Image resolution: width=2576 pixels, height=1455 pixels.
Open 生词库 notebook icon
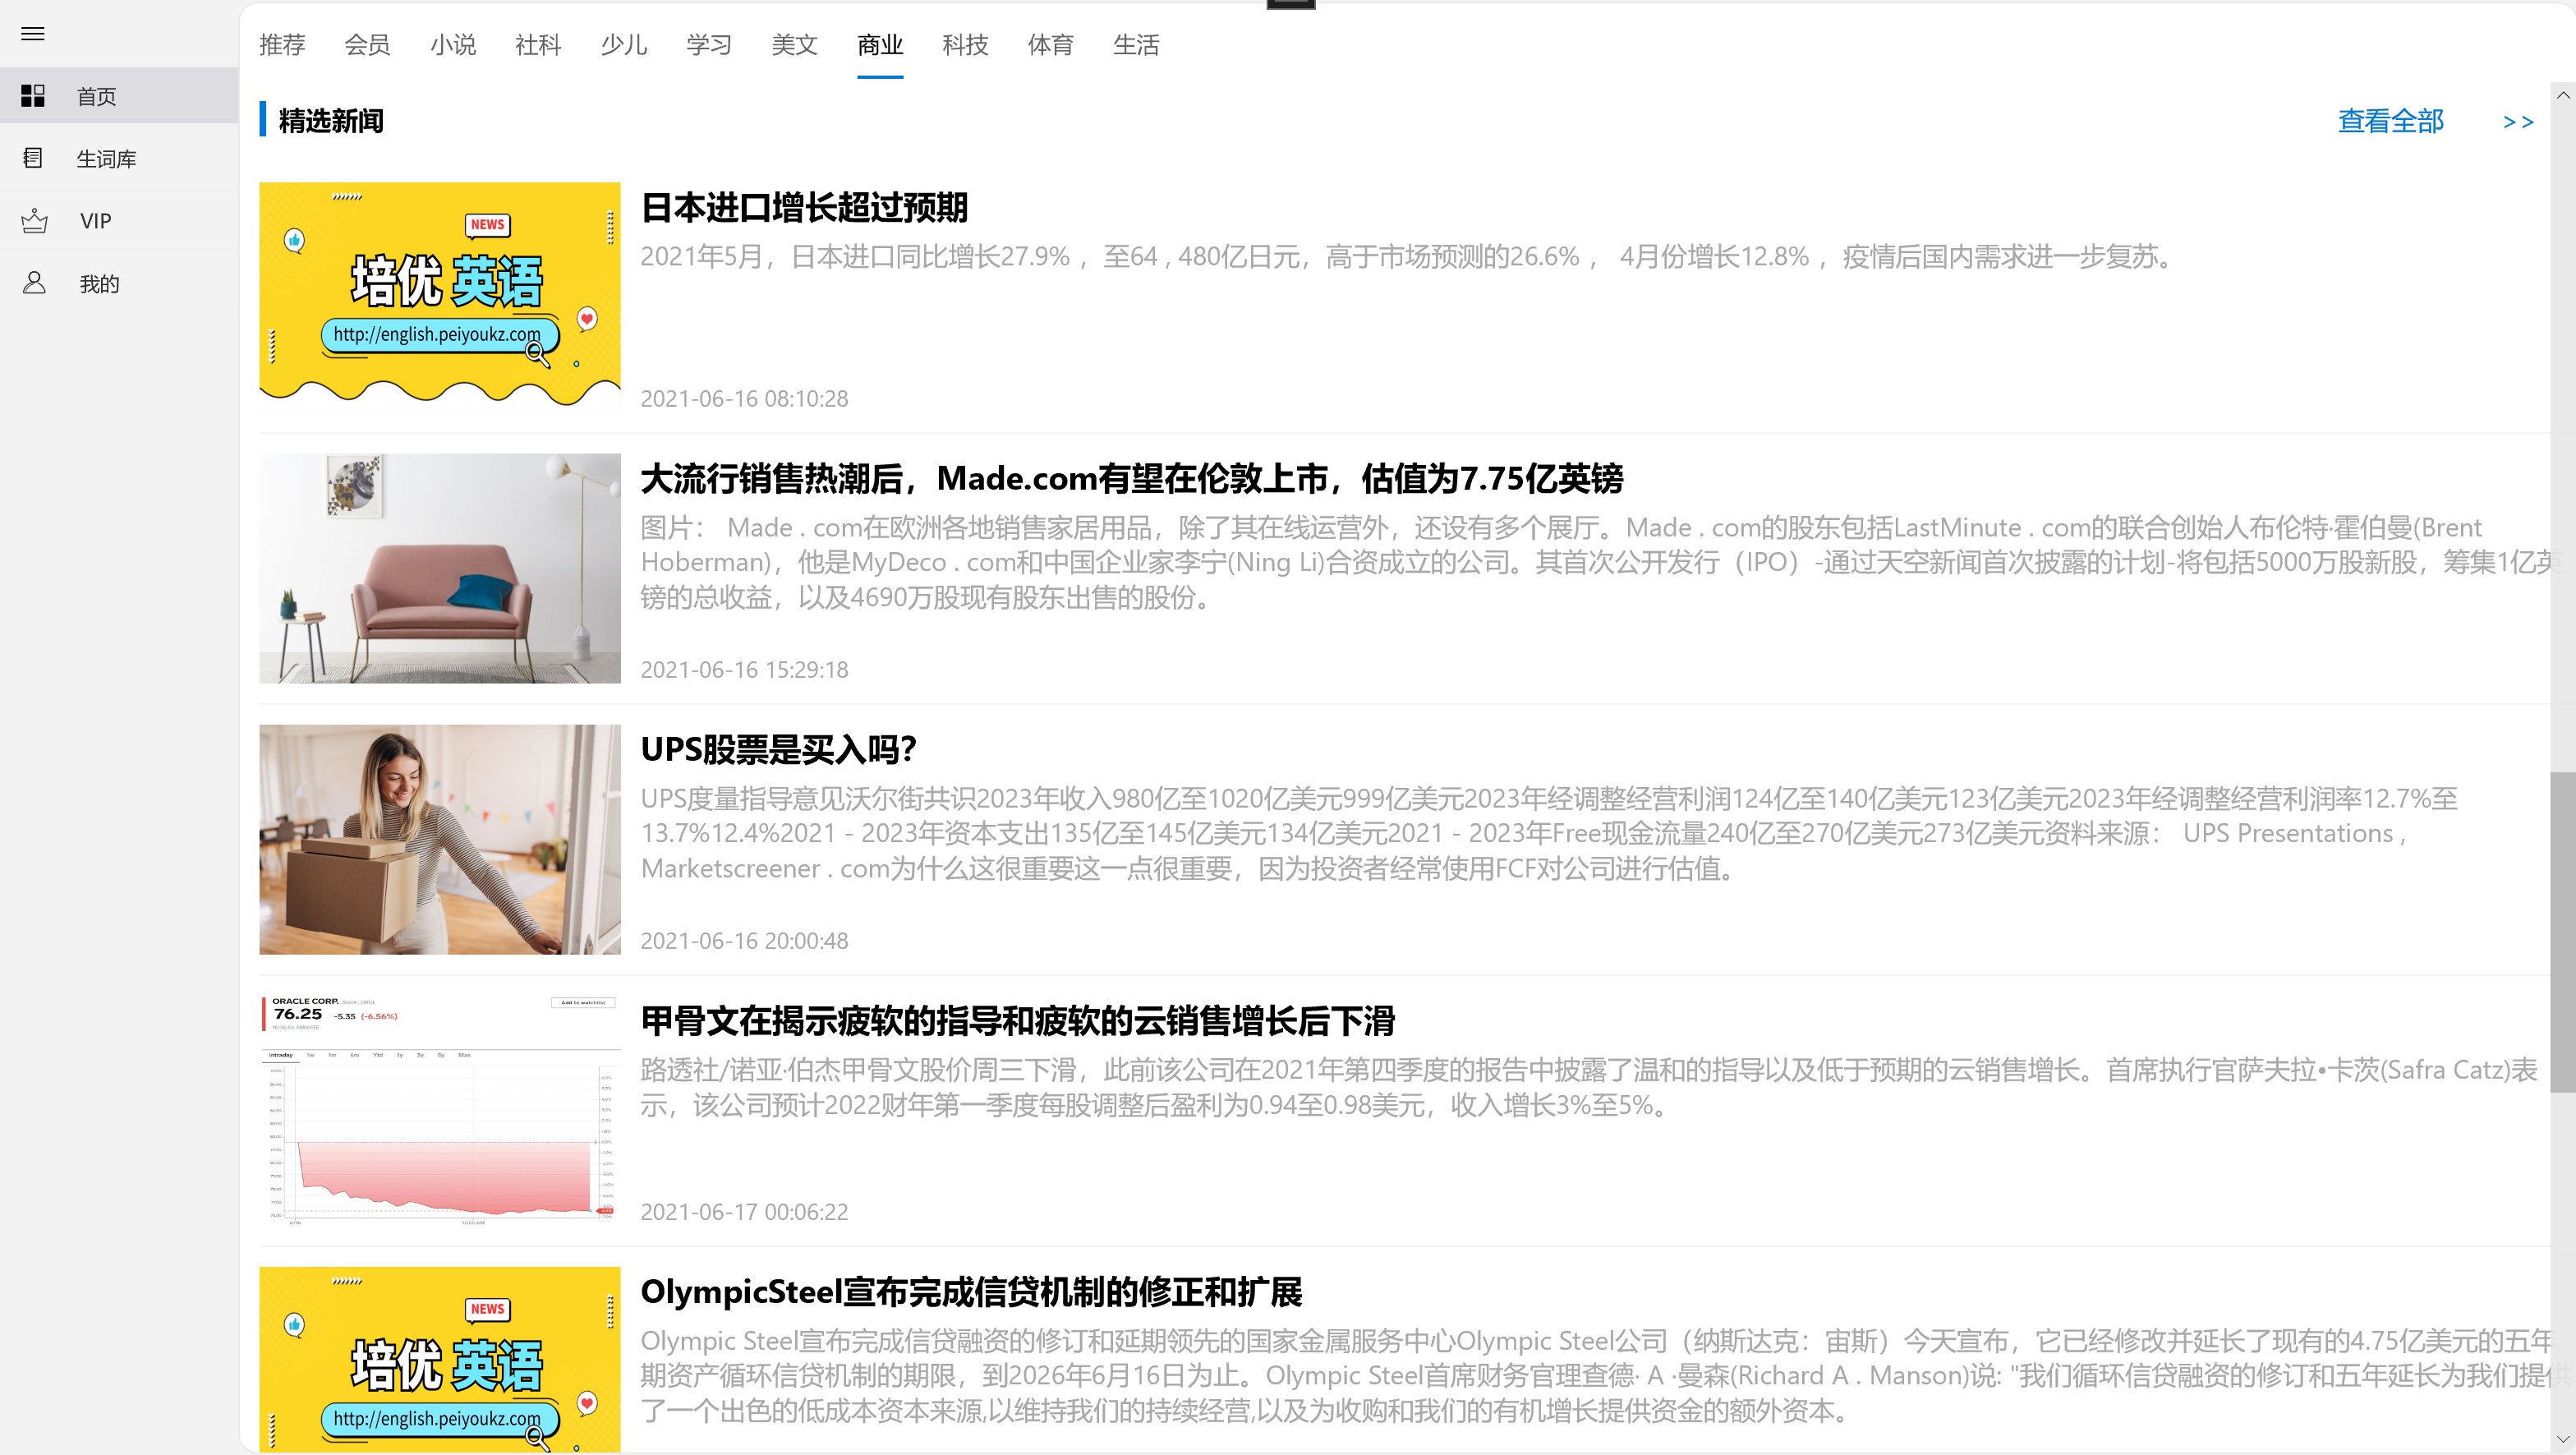[33, 158]
